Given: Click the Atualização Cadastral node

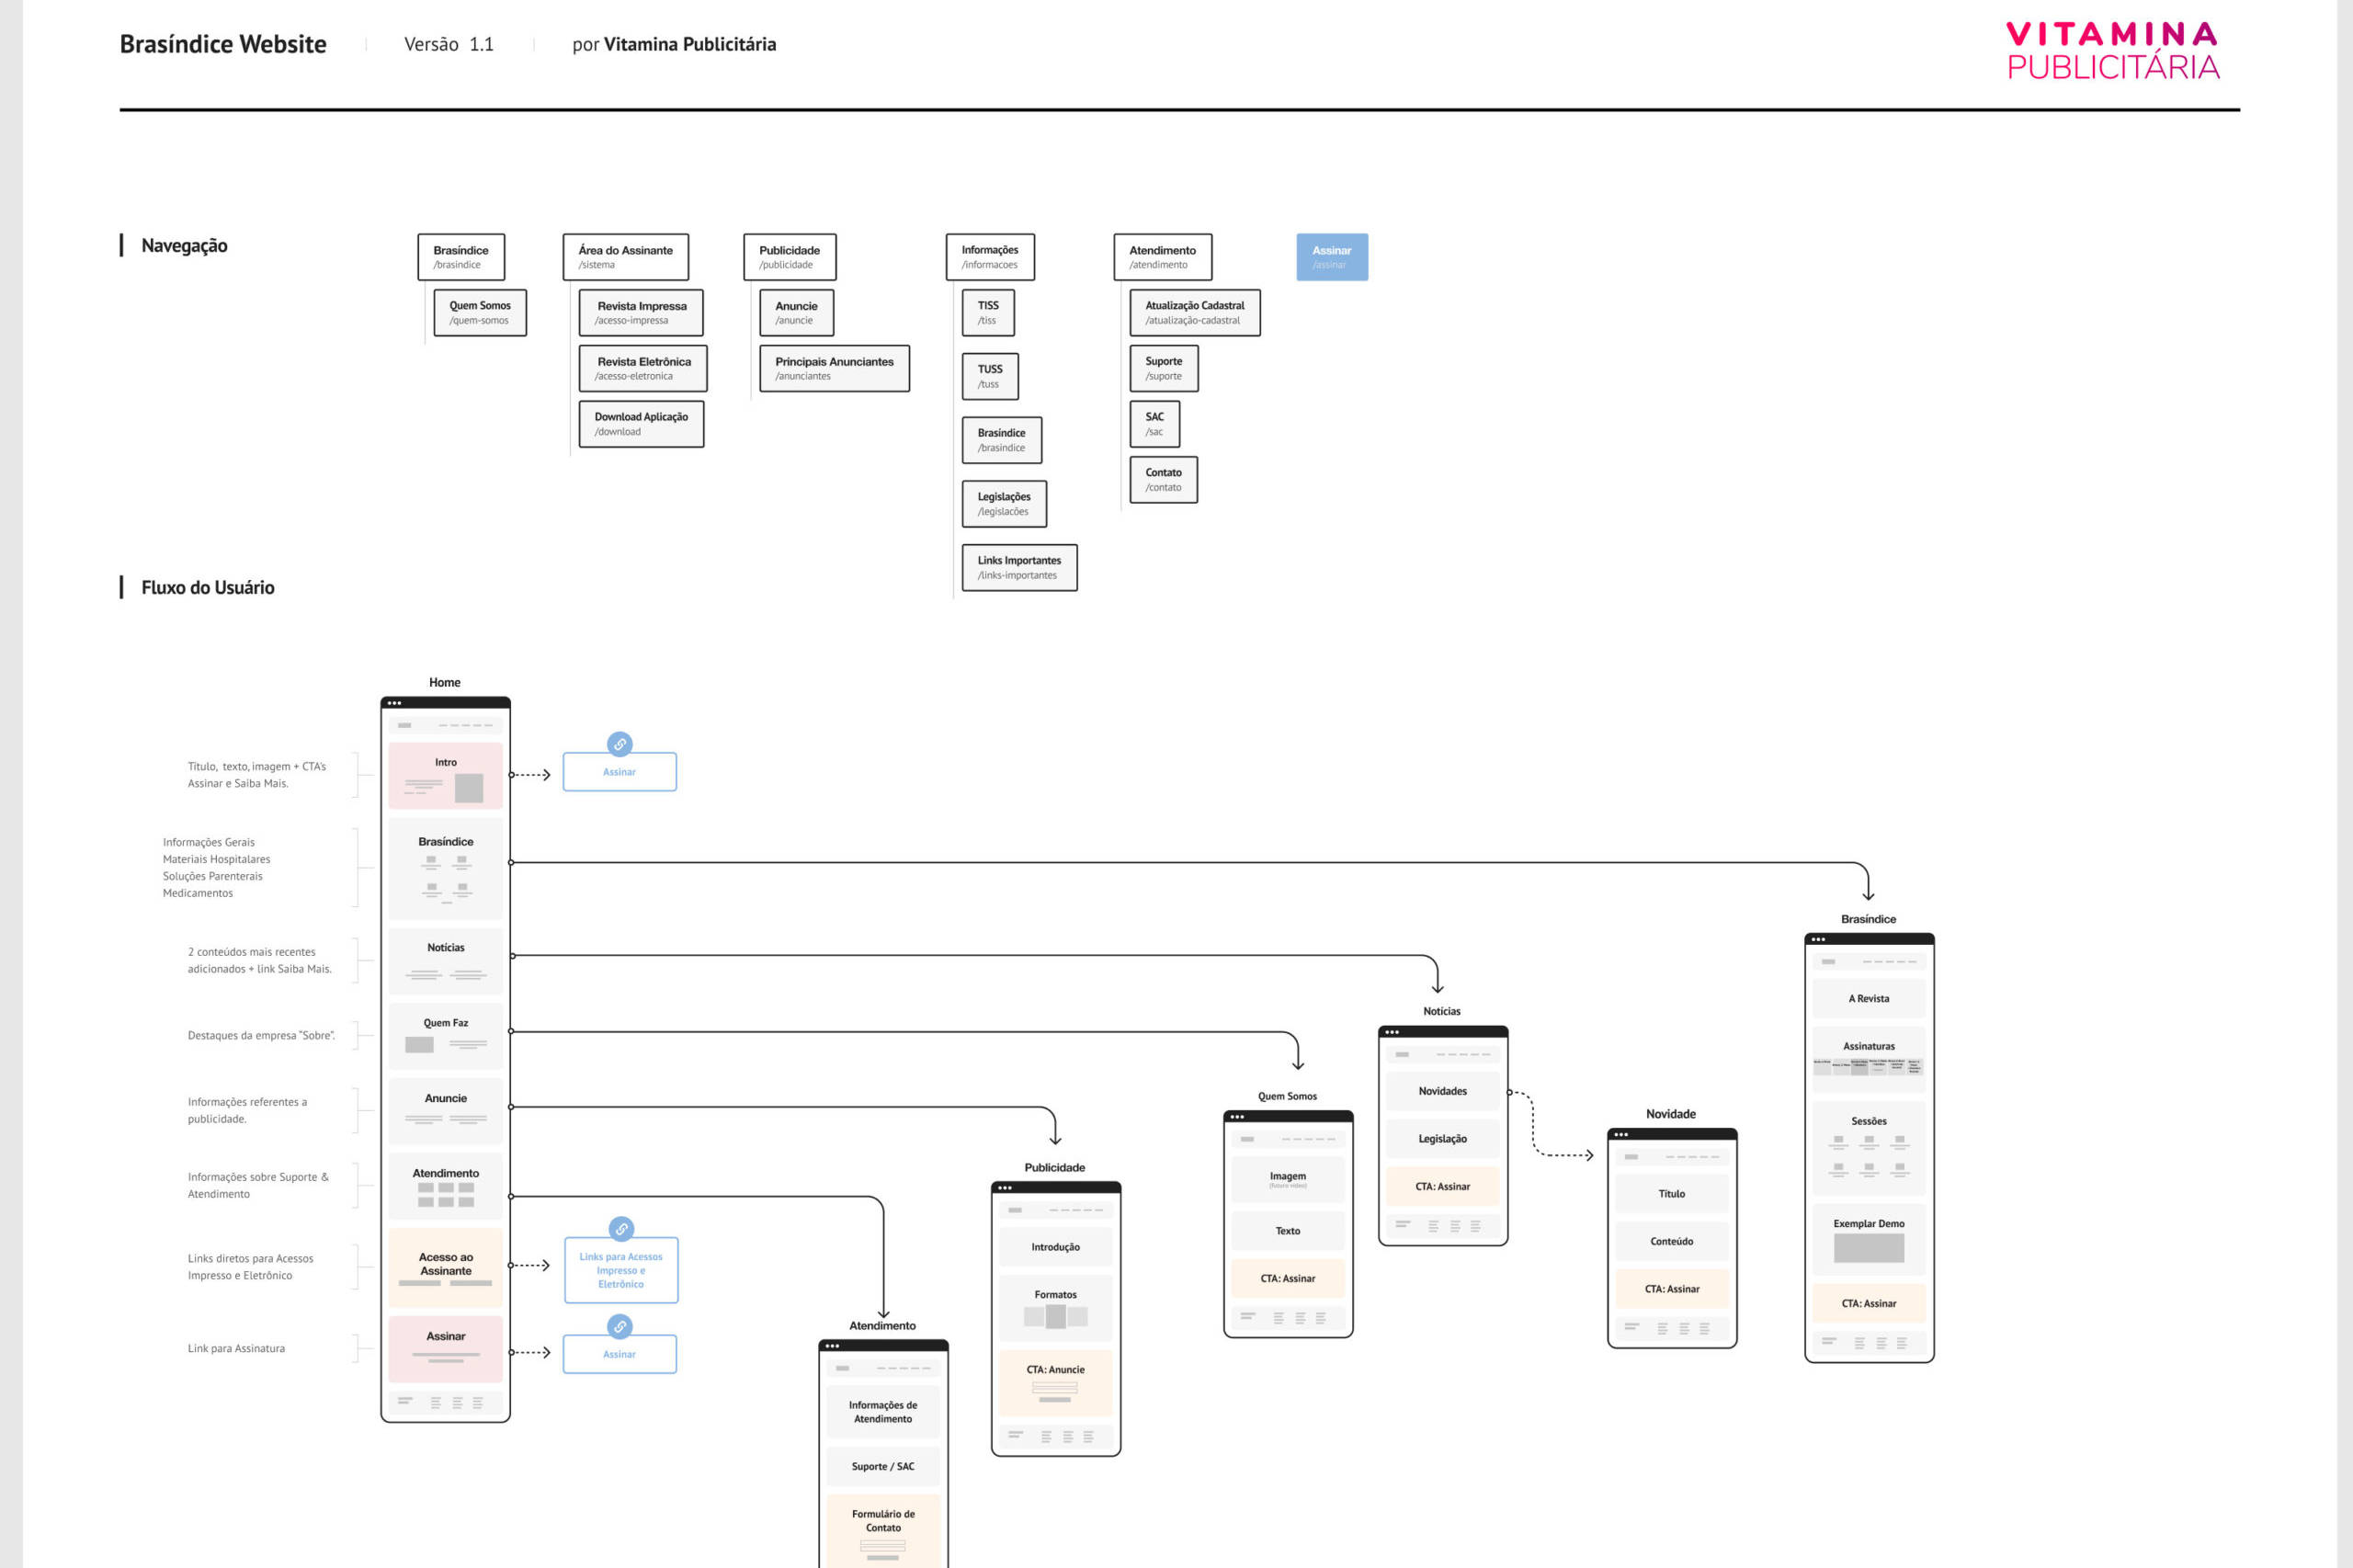Looking at the screenshot, I should pos(1195,313).
